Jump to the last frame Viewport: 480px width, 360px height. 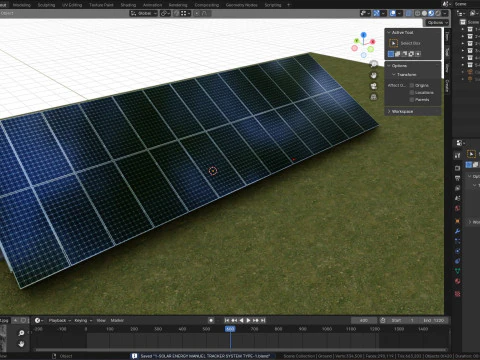point(263,320)
